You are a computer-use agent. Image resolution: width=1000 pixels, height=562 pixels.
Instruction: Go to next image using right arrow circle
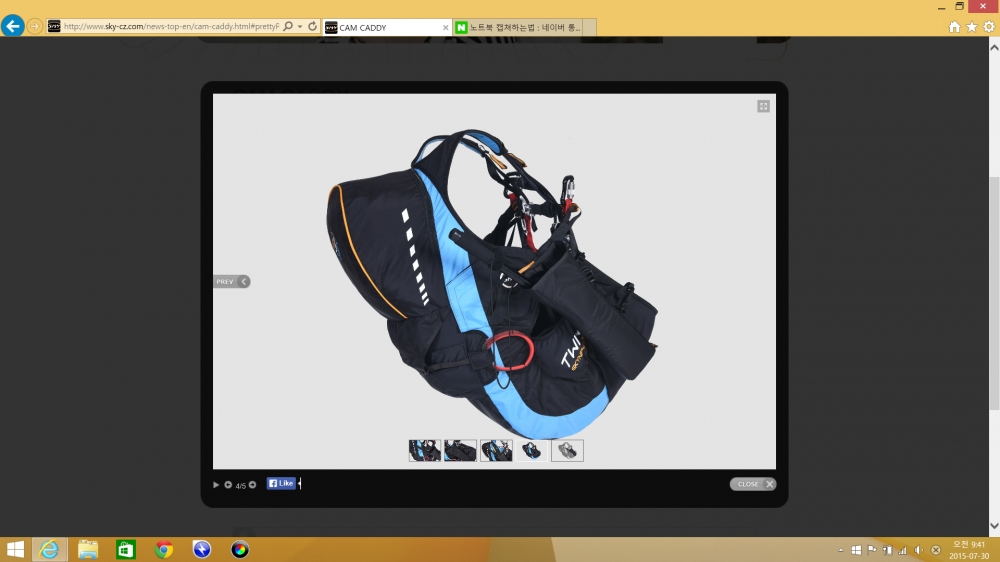coord(253,485)
